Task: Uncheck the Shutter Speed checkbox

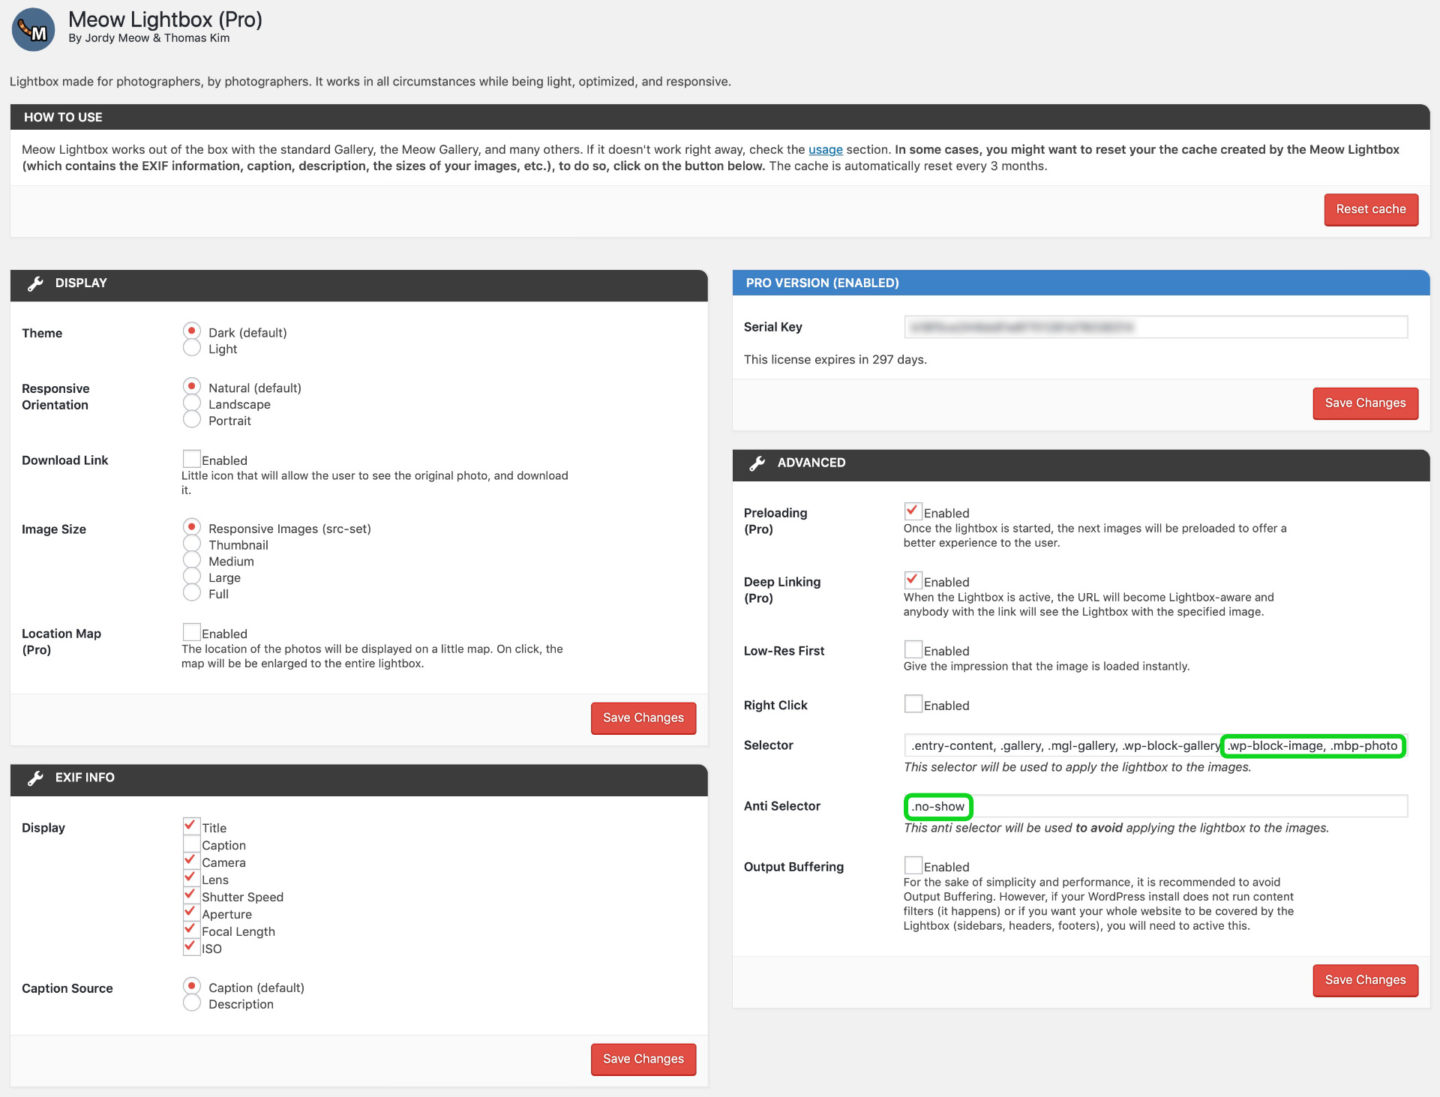Action: point(191,895)
